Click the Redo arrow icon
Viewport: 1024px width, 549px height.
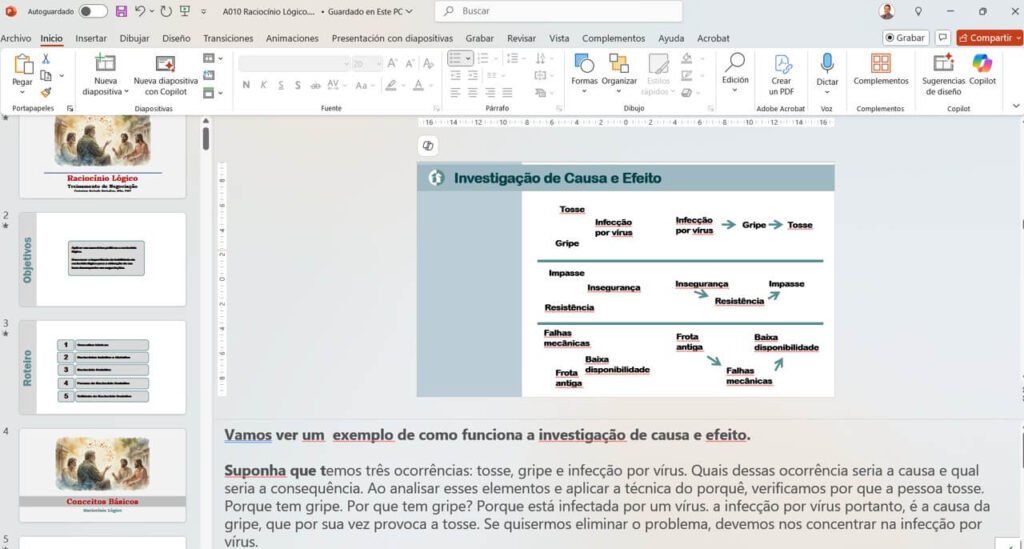167,11
